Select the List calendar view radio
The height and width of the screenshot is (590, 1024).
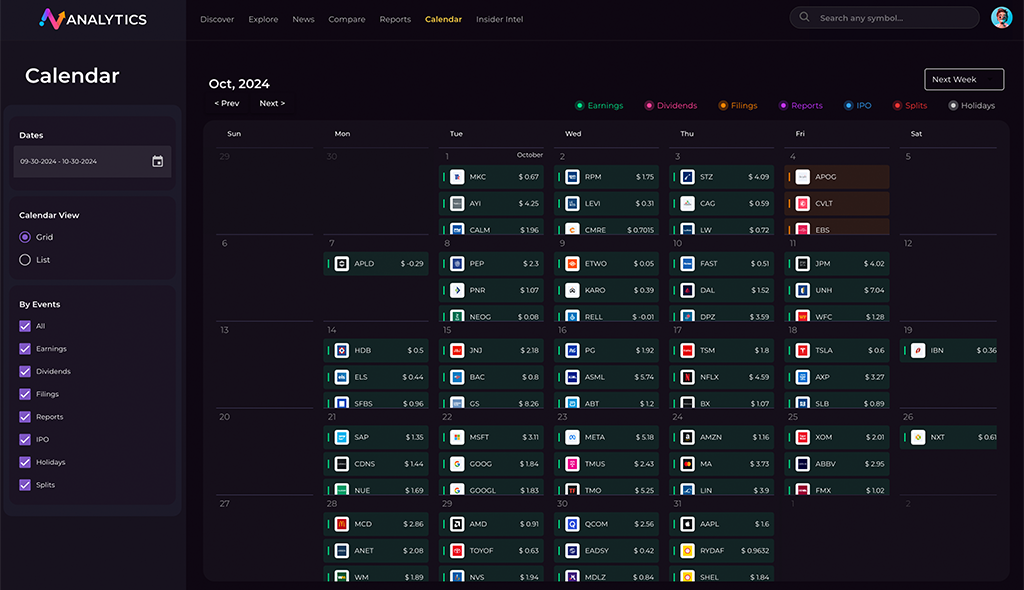pos(25,259)
